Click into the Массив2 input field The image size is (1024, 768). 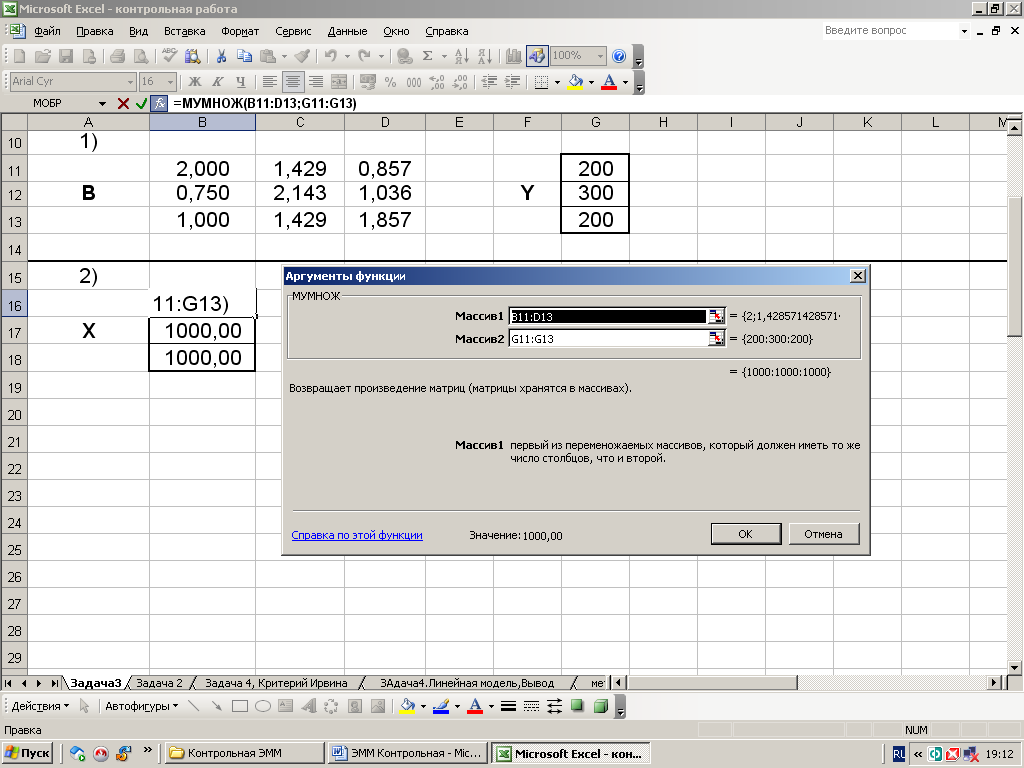(x=607, y=339)
